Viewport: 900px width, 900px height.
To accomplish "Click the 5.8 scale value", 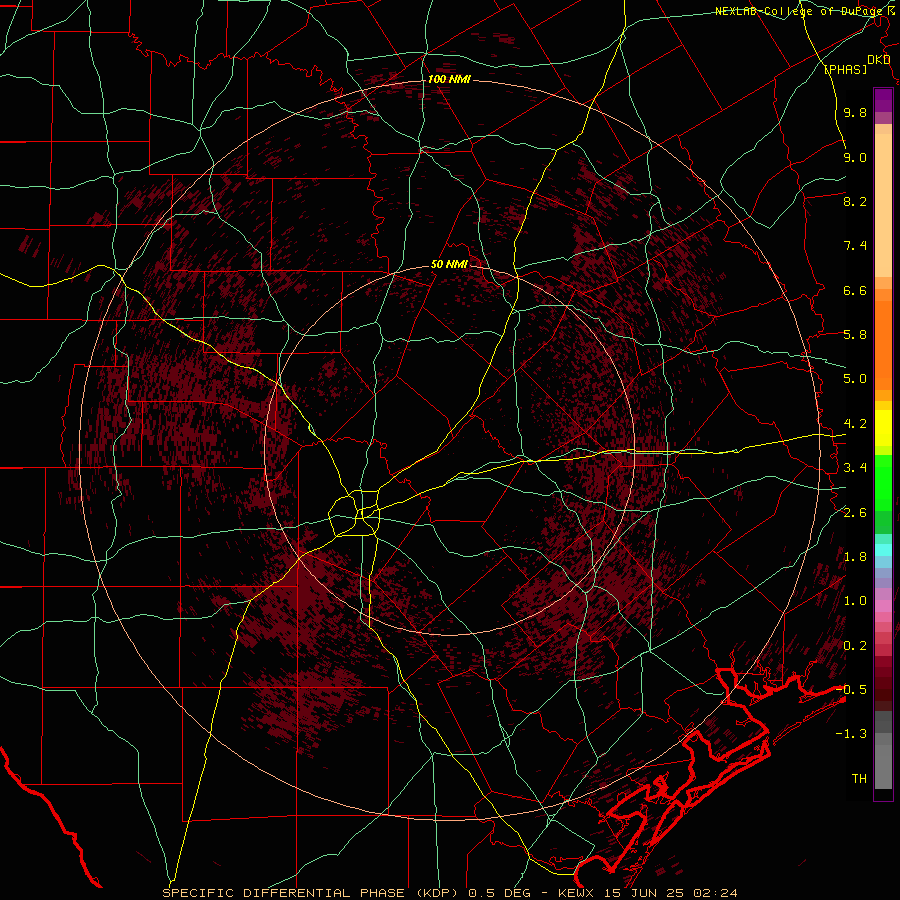I will 855,335.
